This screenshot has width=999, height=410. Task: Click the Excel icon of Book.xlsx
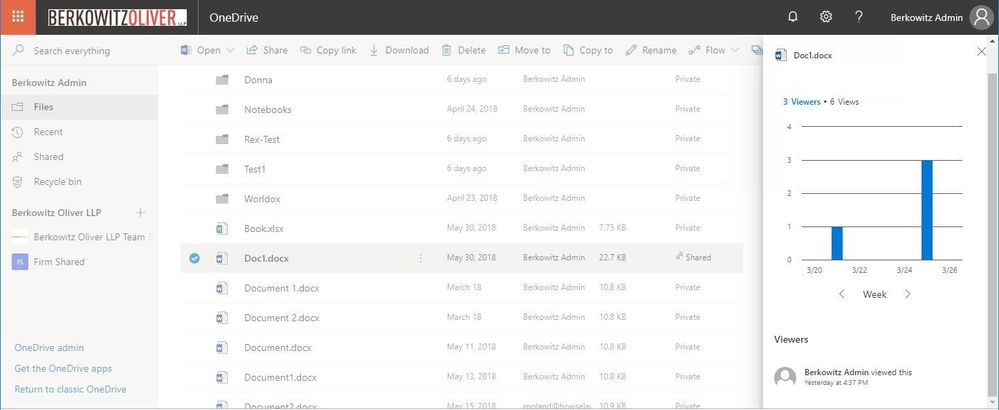coord(222,229)
